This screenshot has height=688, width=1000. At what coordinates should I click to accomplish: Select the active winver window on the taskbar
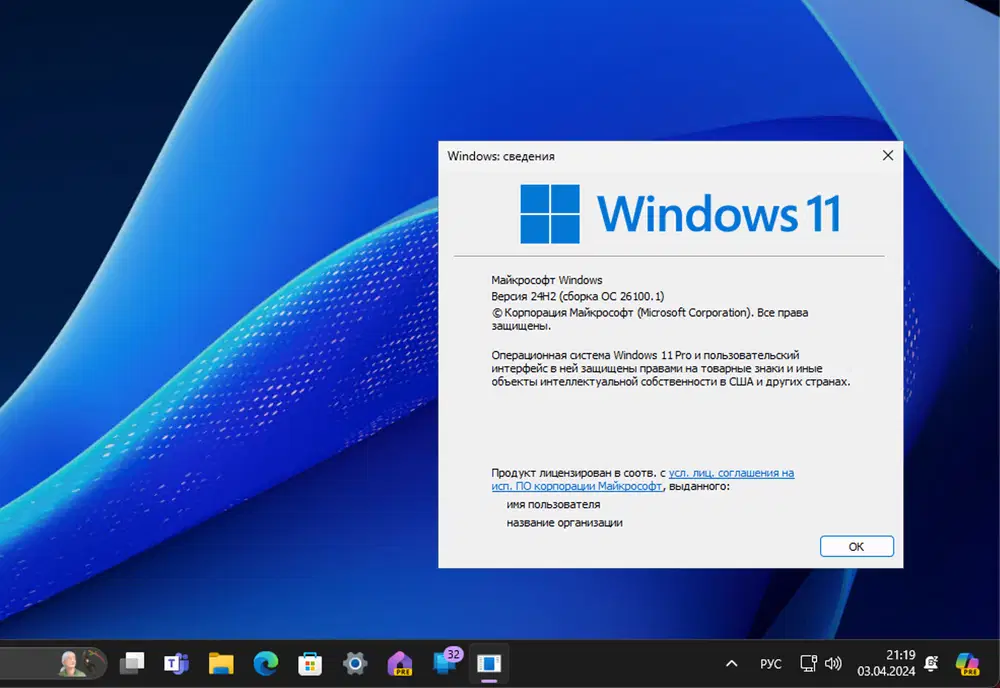pyautogui.click(x=488, y=663)
